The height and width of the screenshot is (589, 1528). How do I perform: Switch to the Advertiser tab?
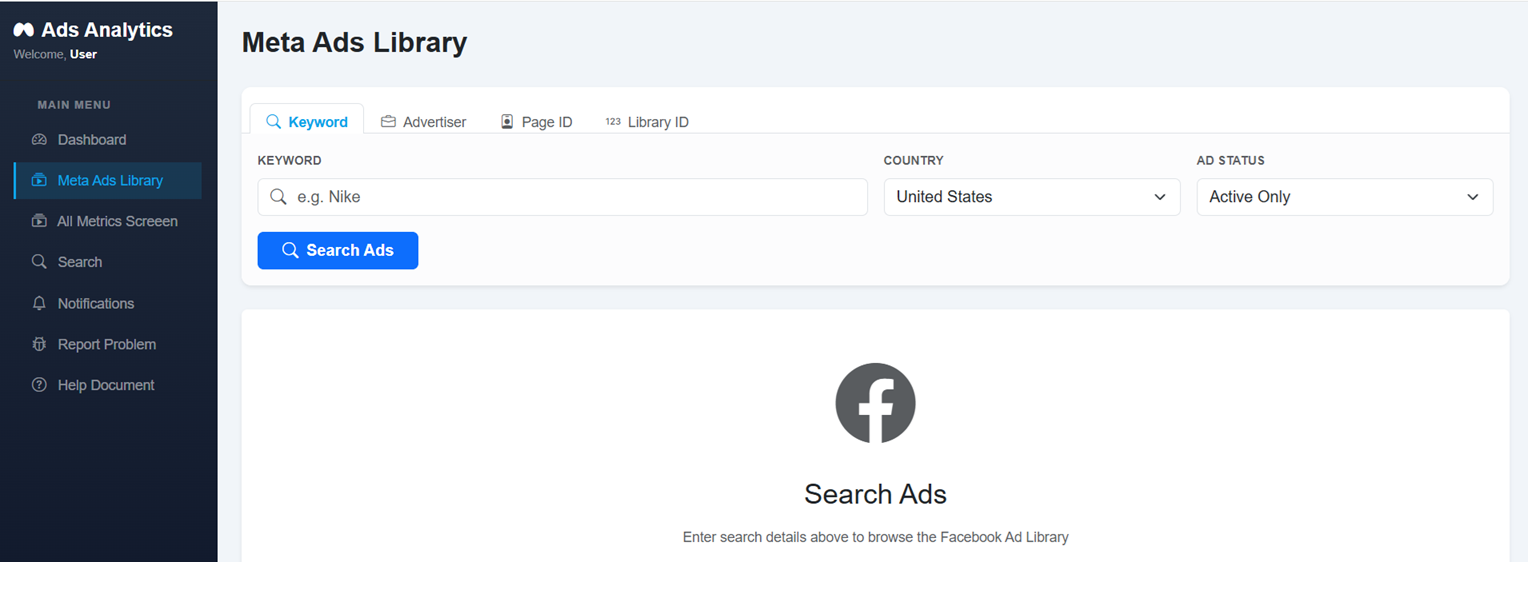[x=424, y=121]
